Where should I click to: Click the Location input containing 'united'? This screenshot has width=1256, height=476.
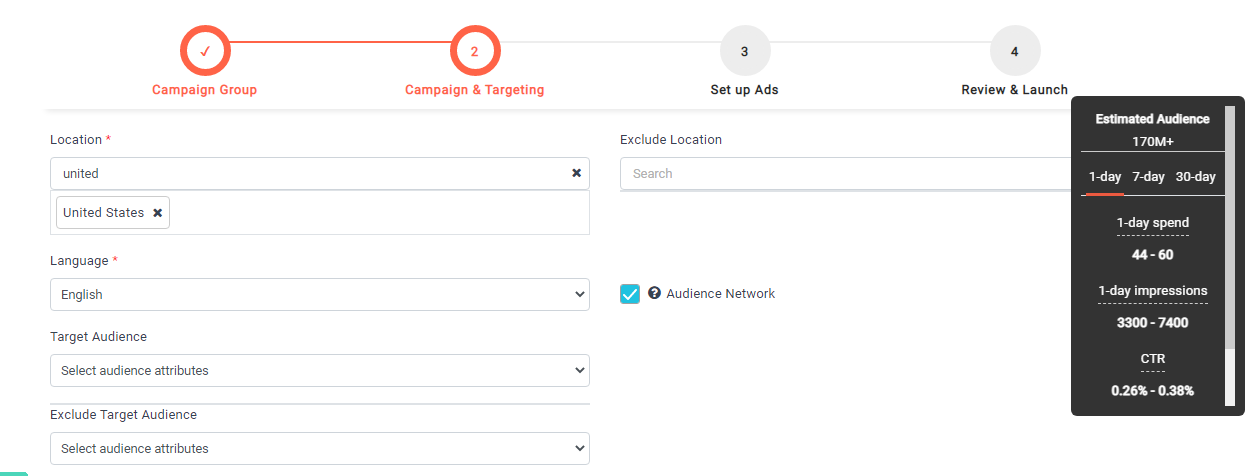coord(310,174)
